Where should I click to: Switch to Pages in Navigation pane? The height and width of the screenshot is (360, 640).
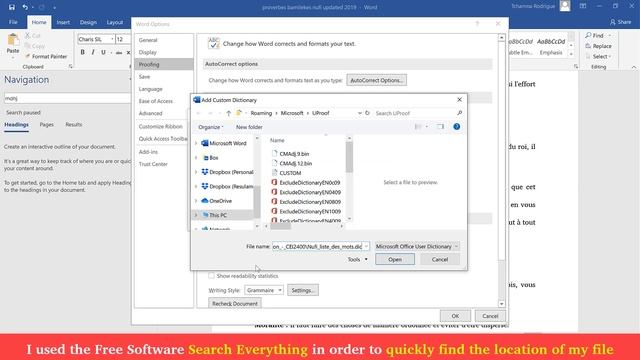47,124
